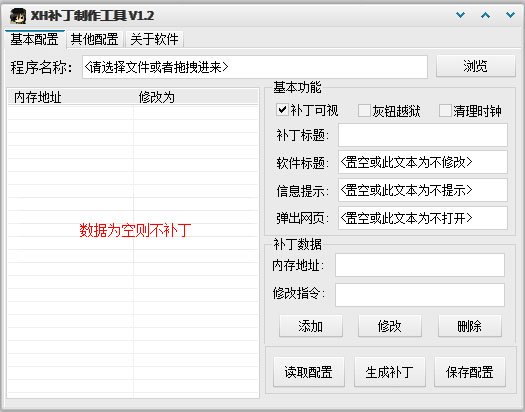Click the 修改 button
The image size is (525, 412).
click(x=390, y=326)
